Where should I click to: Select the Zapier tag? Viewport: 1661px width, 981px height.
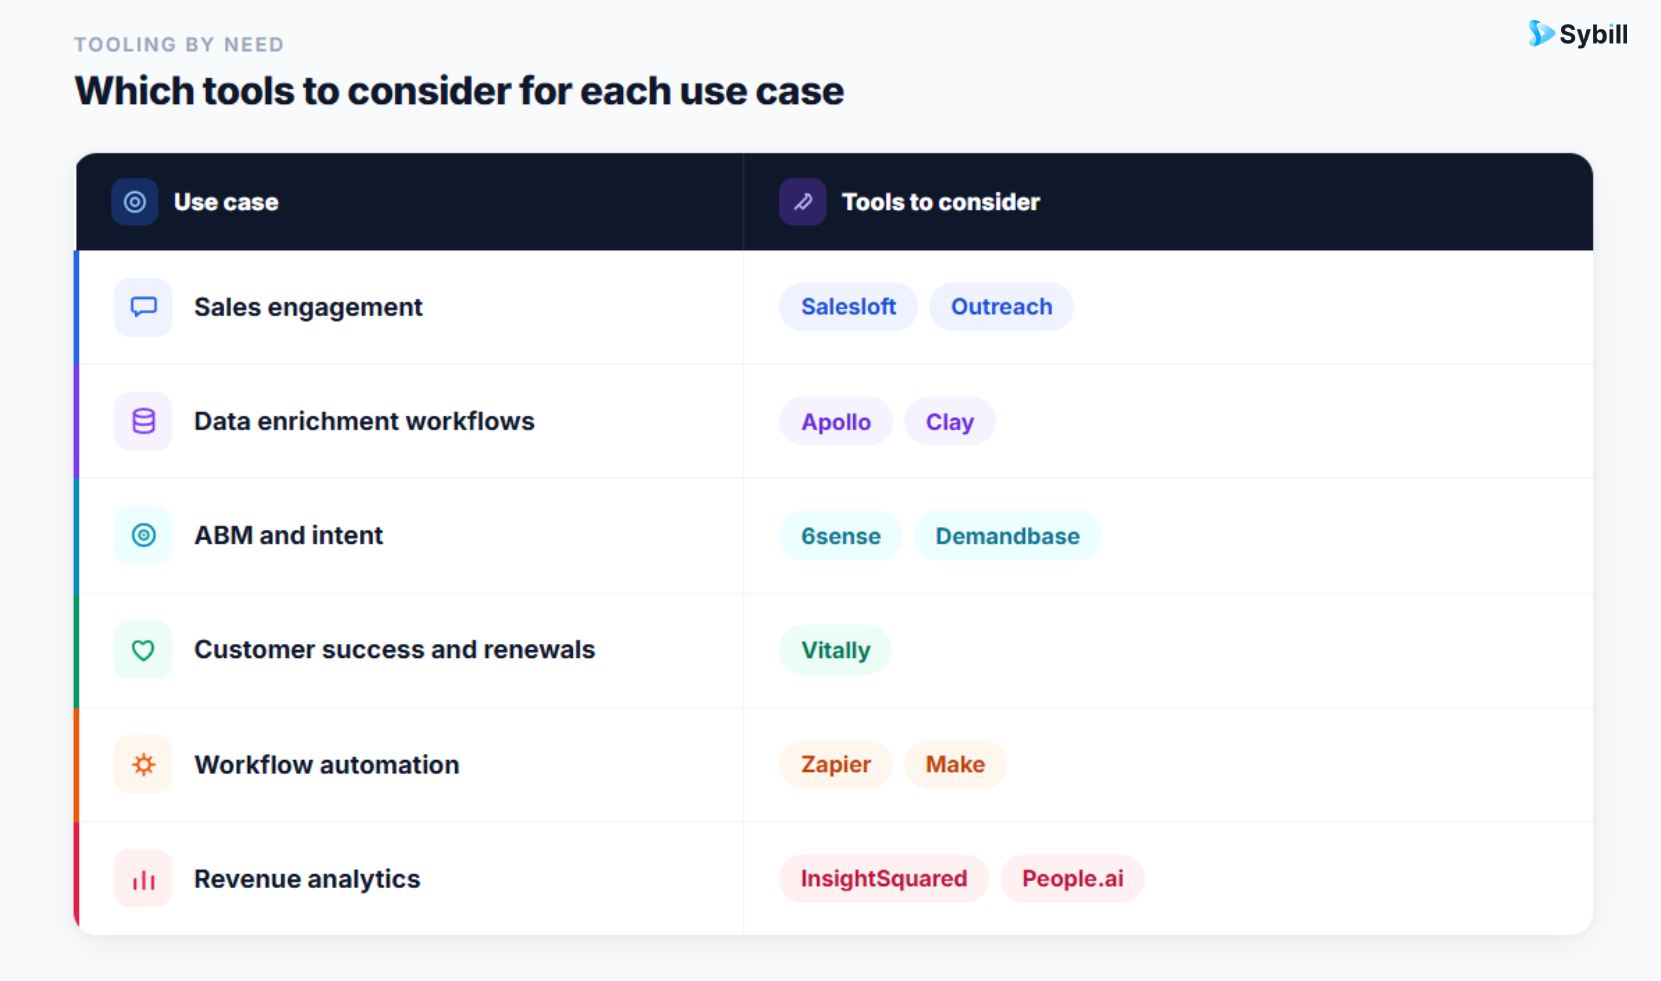tap(836, 764)
